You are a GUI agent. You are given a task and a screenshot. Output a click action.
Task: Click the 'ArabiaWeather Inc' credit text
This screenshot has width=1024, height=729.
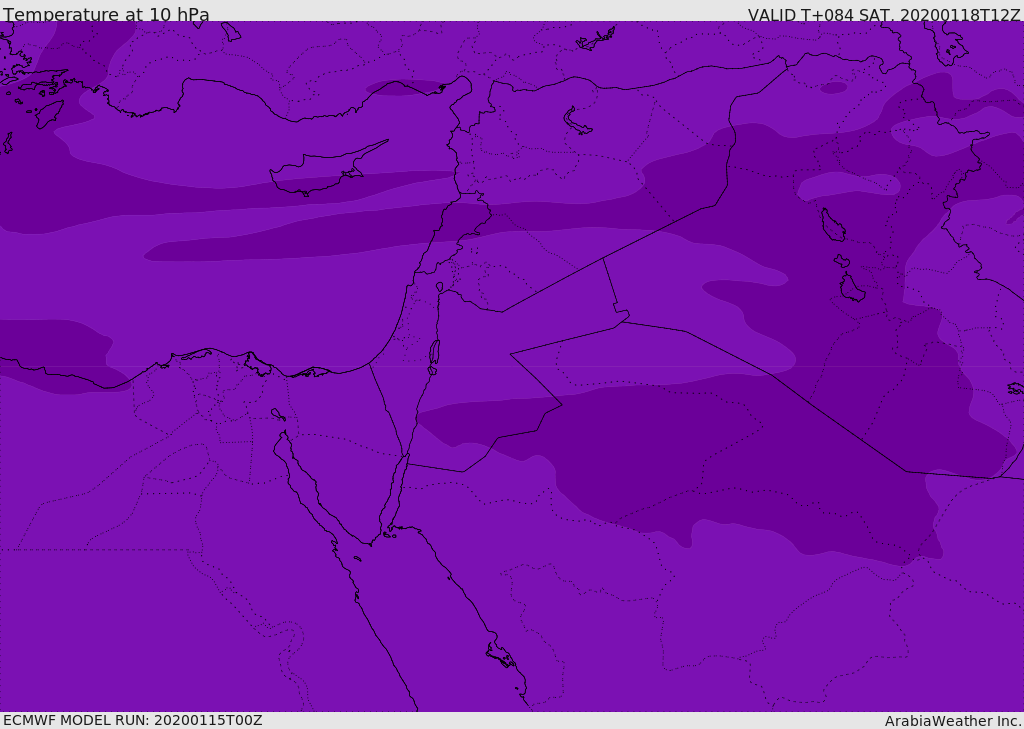pos(952,721)
